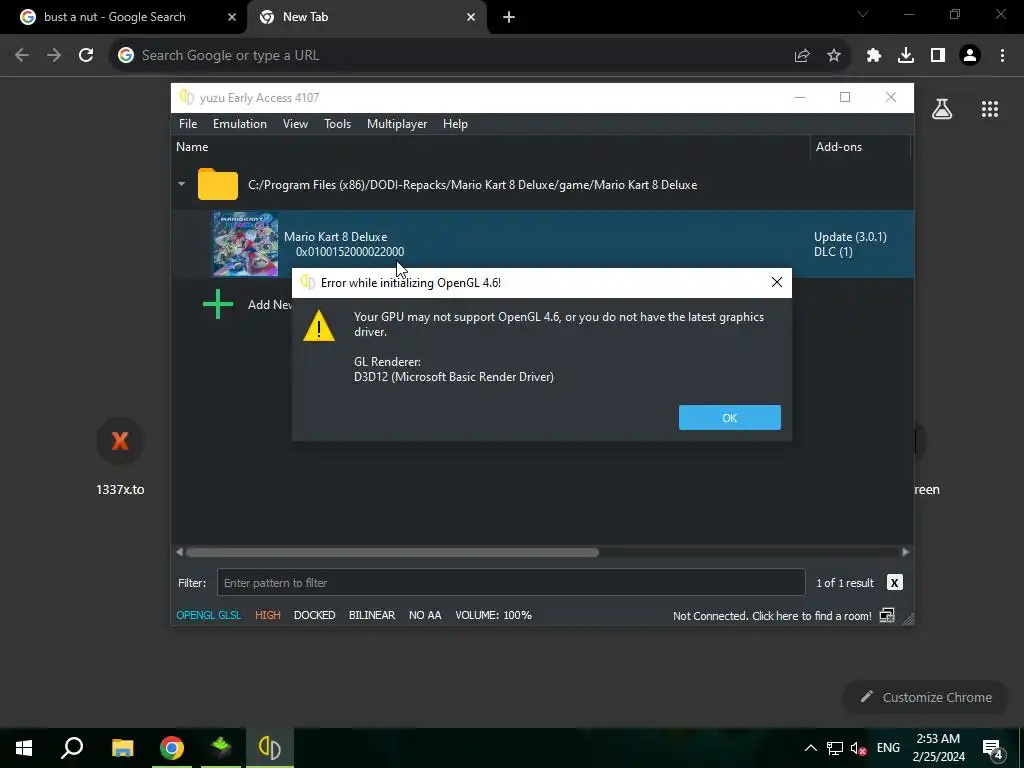1024x768 pixels.
Task: Click the Add-ons column header
Action: [x=839, y=147]
